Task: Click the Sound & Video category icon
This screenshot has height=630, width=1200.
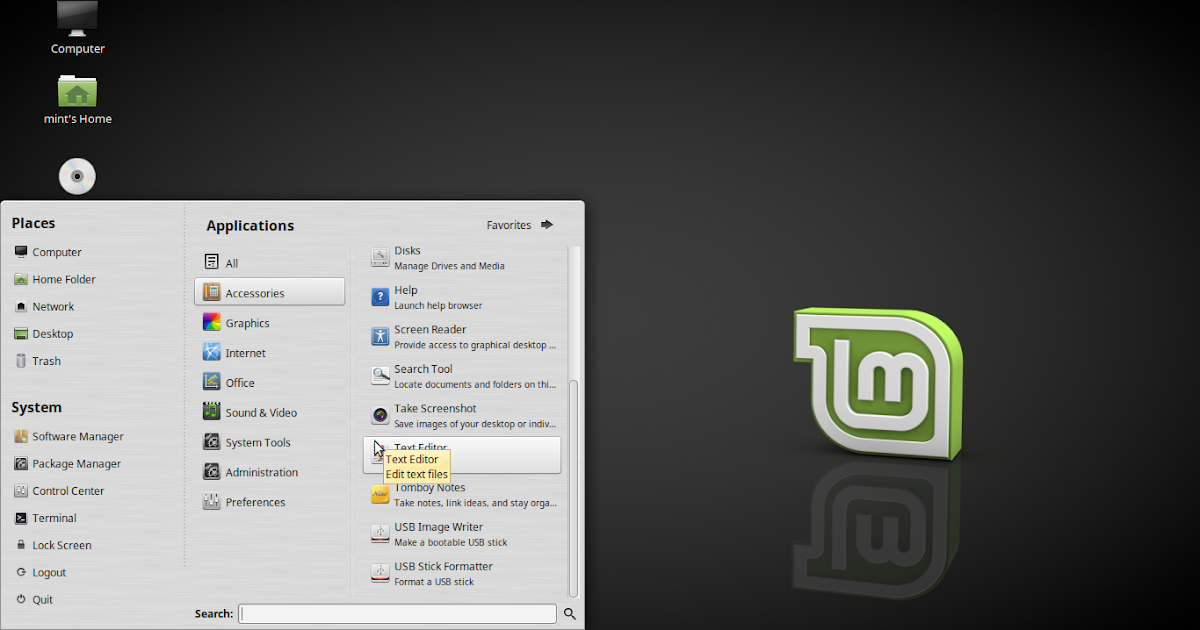Action: (211, 412)
